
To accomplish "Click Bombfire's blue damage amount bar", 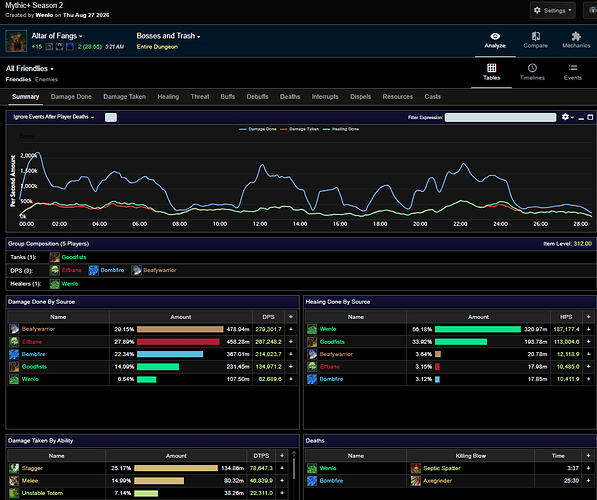I will (x=170, y=354).
